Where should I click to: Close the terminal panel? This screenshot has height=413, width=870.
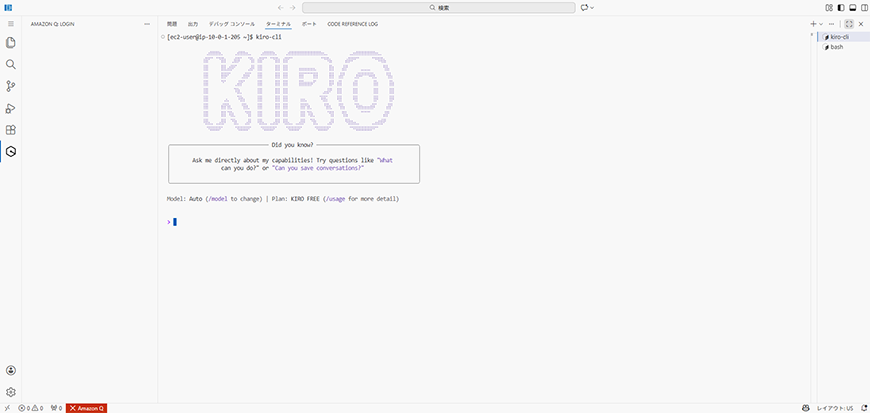coord(861,24)
